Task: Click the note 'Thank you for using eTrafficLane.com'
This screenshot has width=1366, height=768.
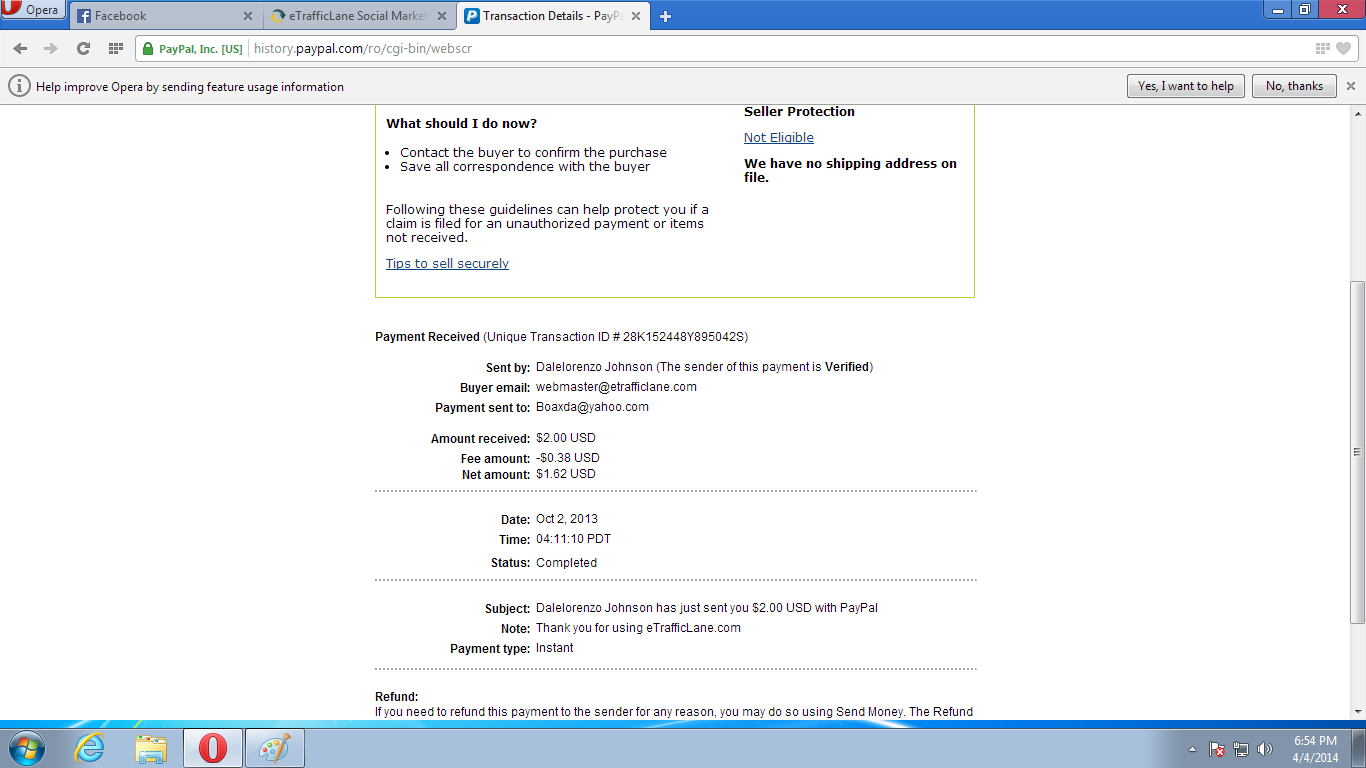Action: [638, 628]
